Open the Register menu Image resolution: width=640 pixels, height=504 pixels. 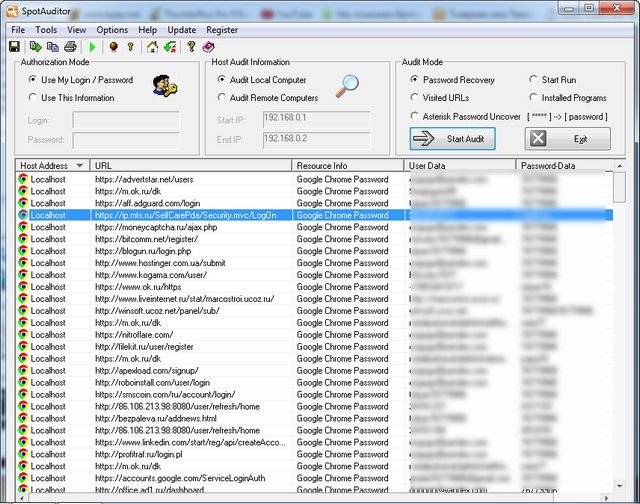[x=222, y=30]
